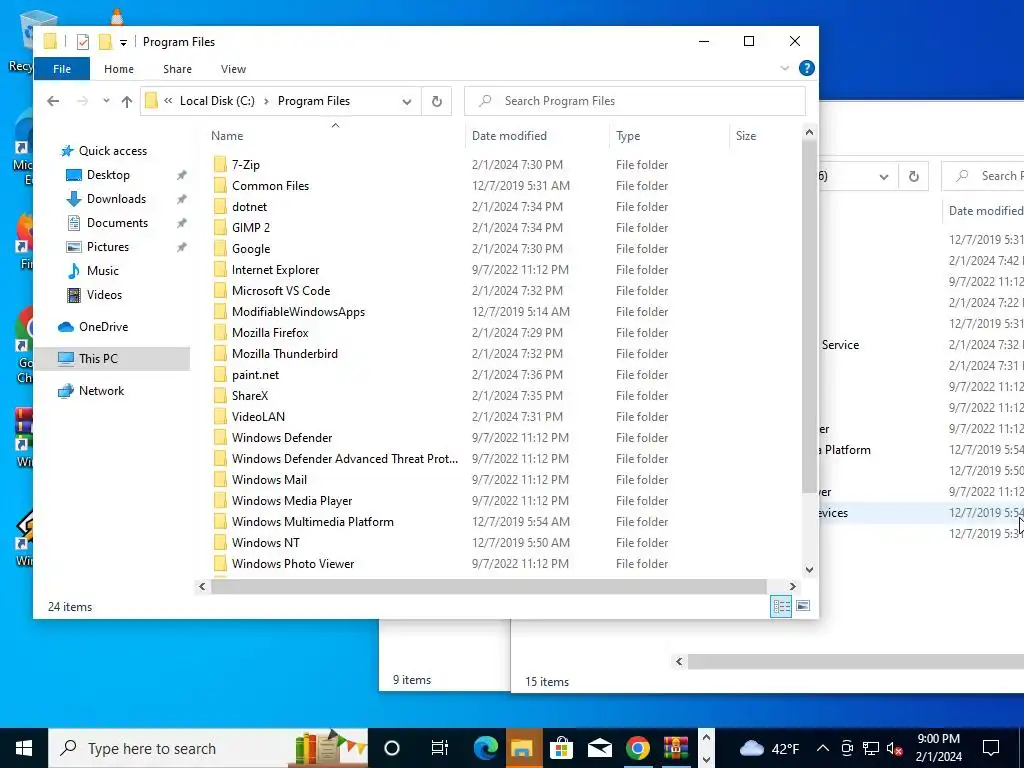Open recent locations dropdown arrow

pyautogui.click(x=106, y=101)
